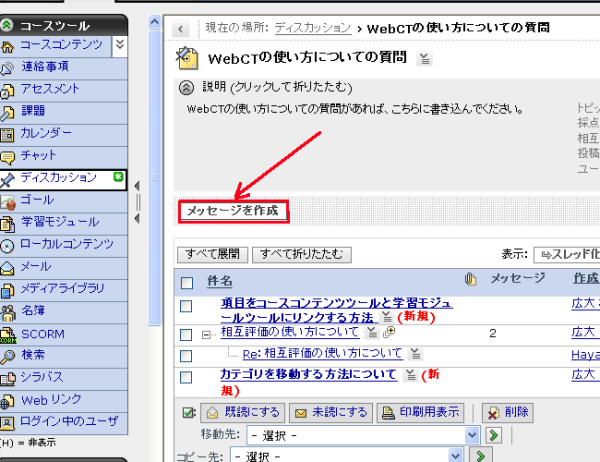Click the scroll-up arrow of the sidebar scrollbar
600x462 pixels.
[155, 22]
